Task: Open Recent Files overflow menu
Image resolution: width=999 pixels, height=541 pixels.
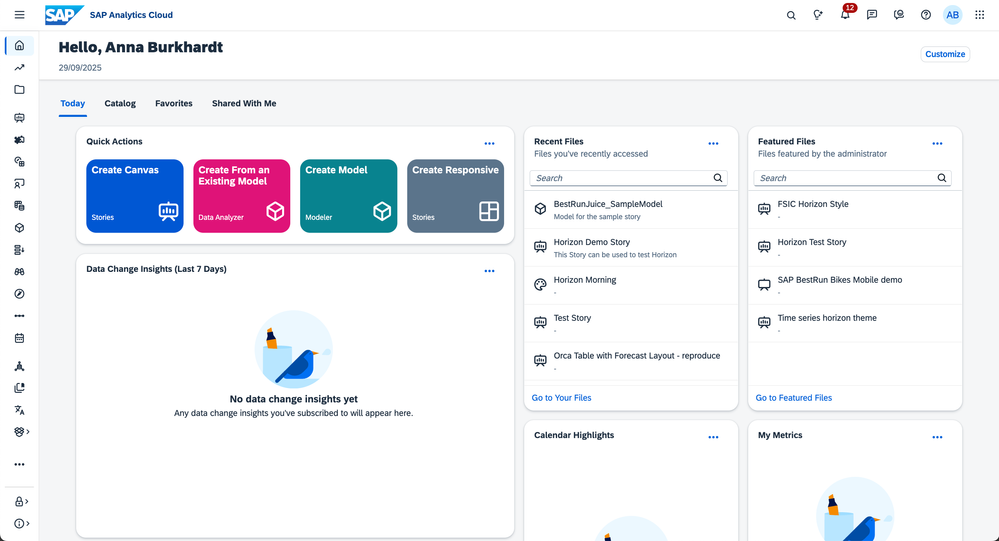Action: [713, 143]
